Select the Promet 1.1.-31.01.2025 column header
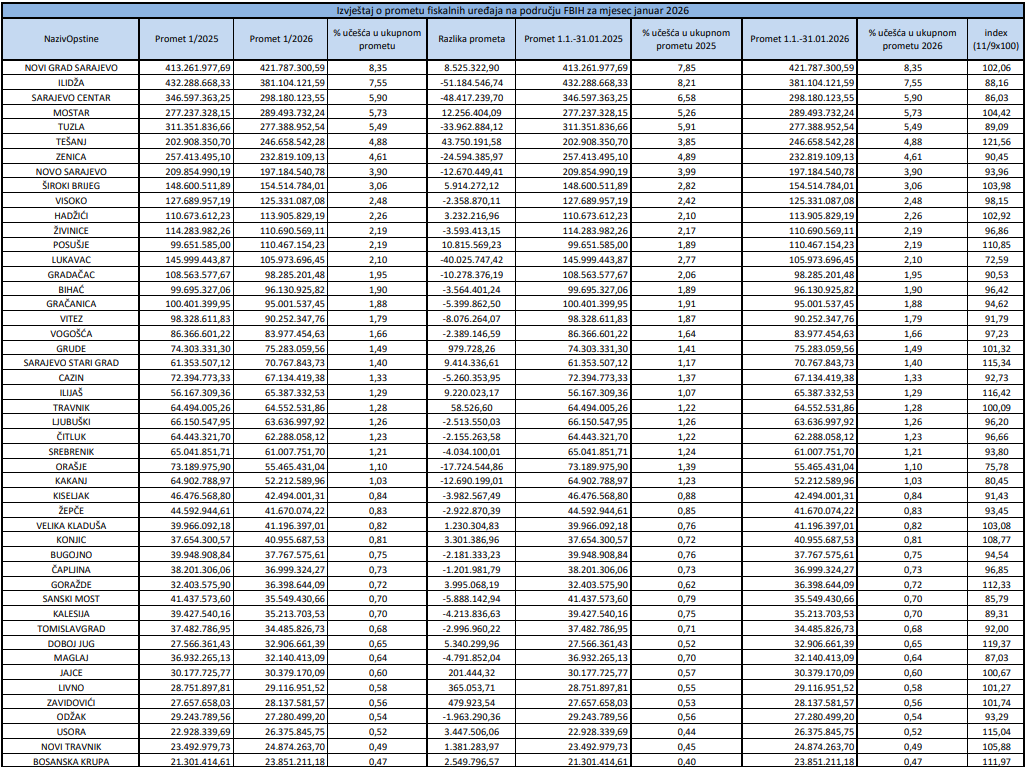The image size is (1025, 767). [574, 38]
